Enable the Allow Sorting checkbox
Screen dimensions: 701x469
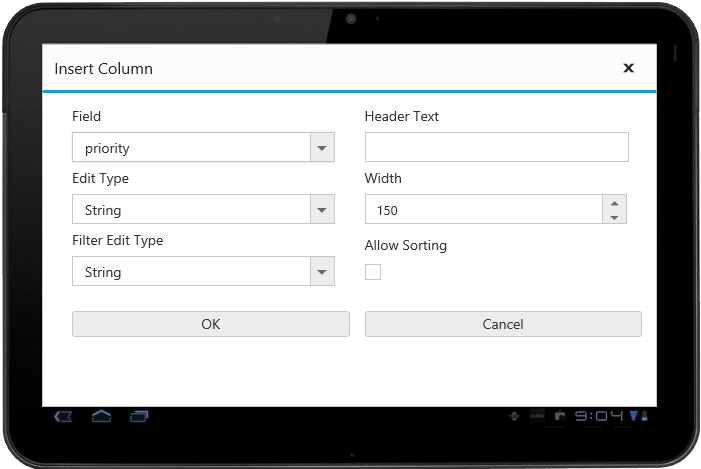tap(373, 271)
